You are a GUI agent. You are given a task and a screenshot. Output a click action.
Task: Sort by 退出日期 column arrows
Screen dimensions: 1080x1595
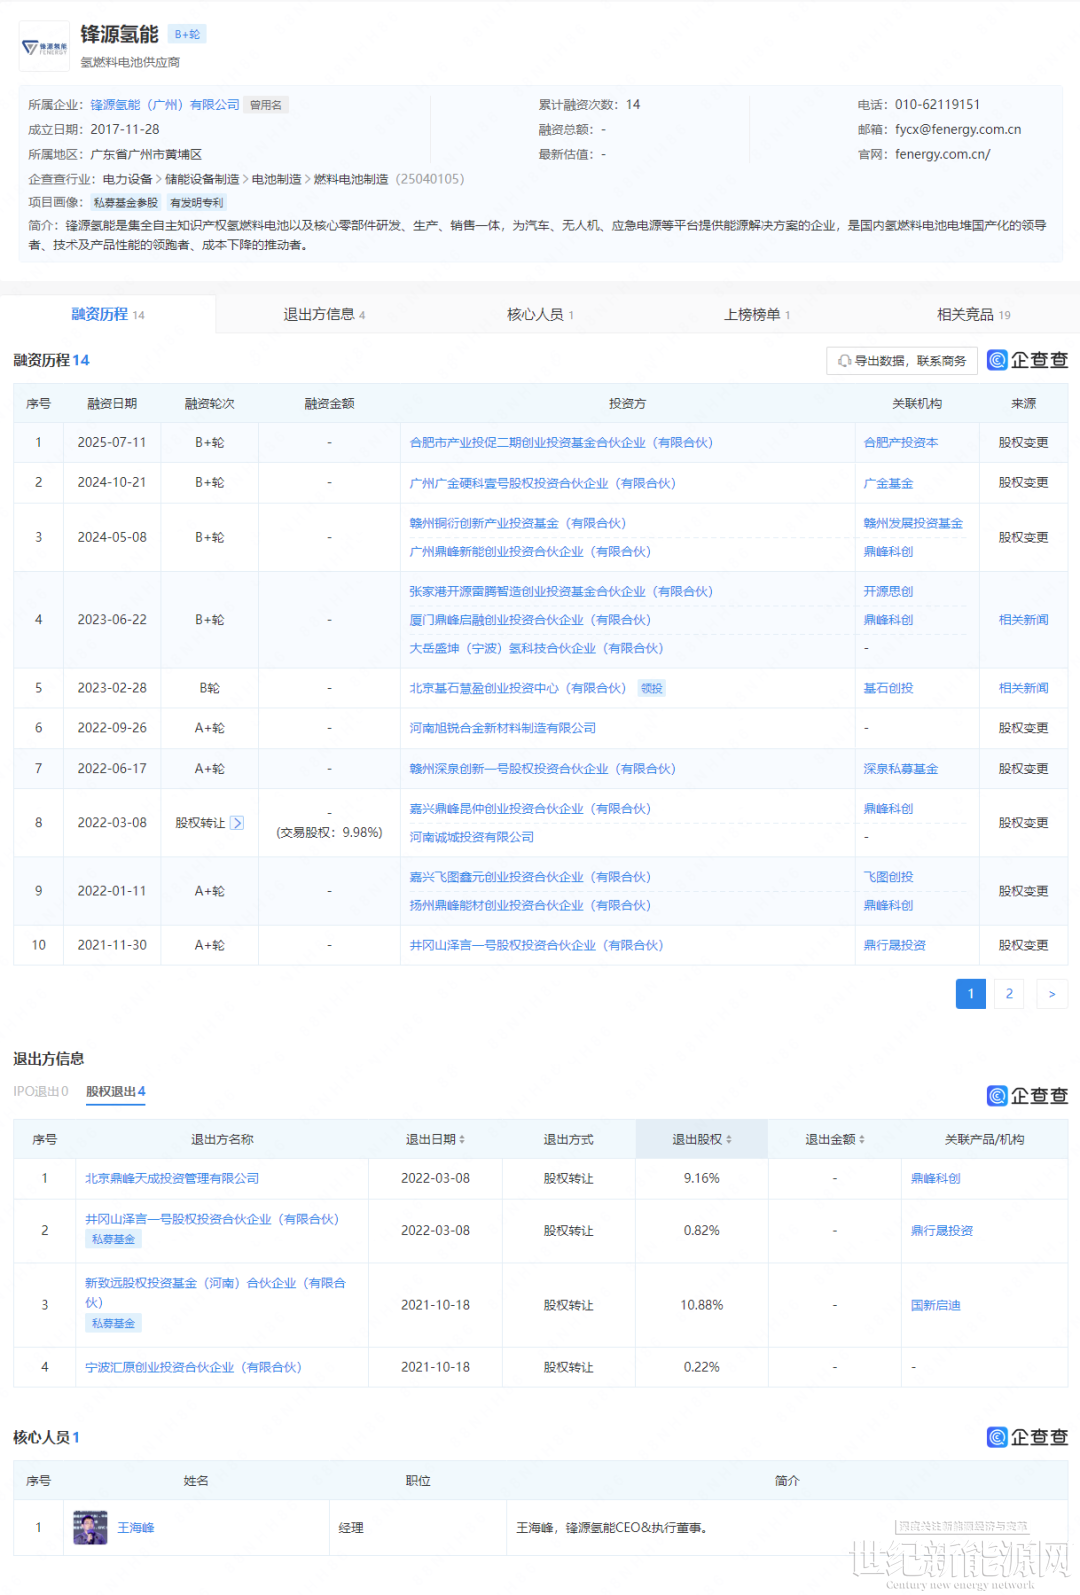462,1140
